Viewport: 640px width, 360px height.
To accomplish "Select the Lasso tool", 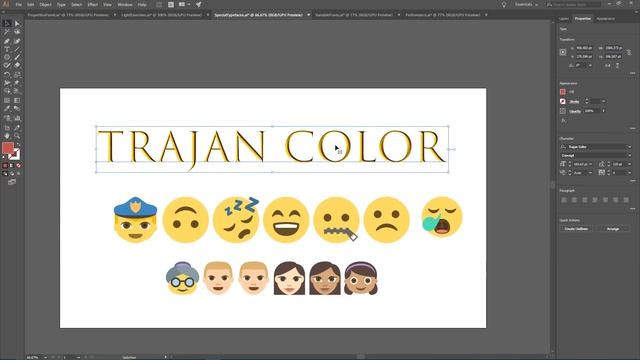I will (17, 32).
